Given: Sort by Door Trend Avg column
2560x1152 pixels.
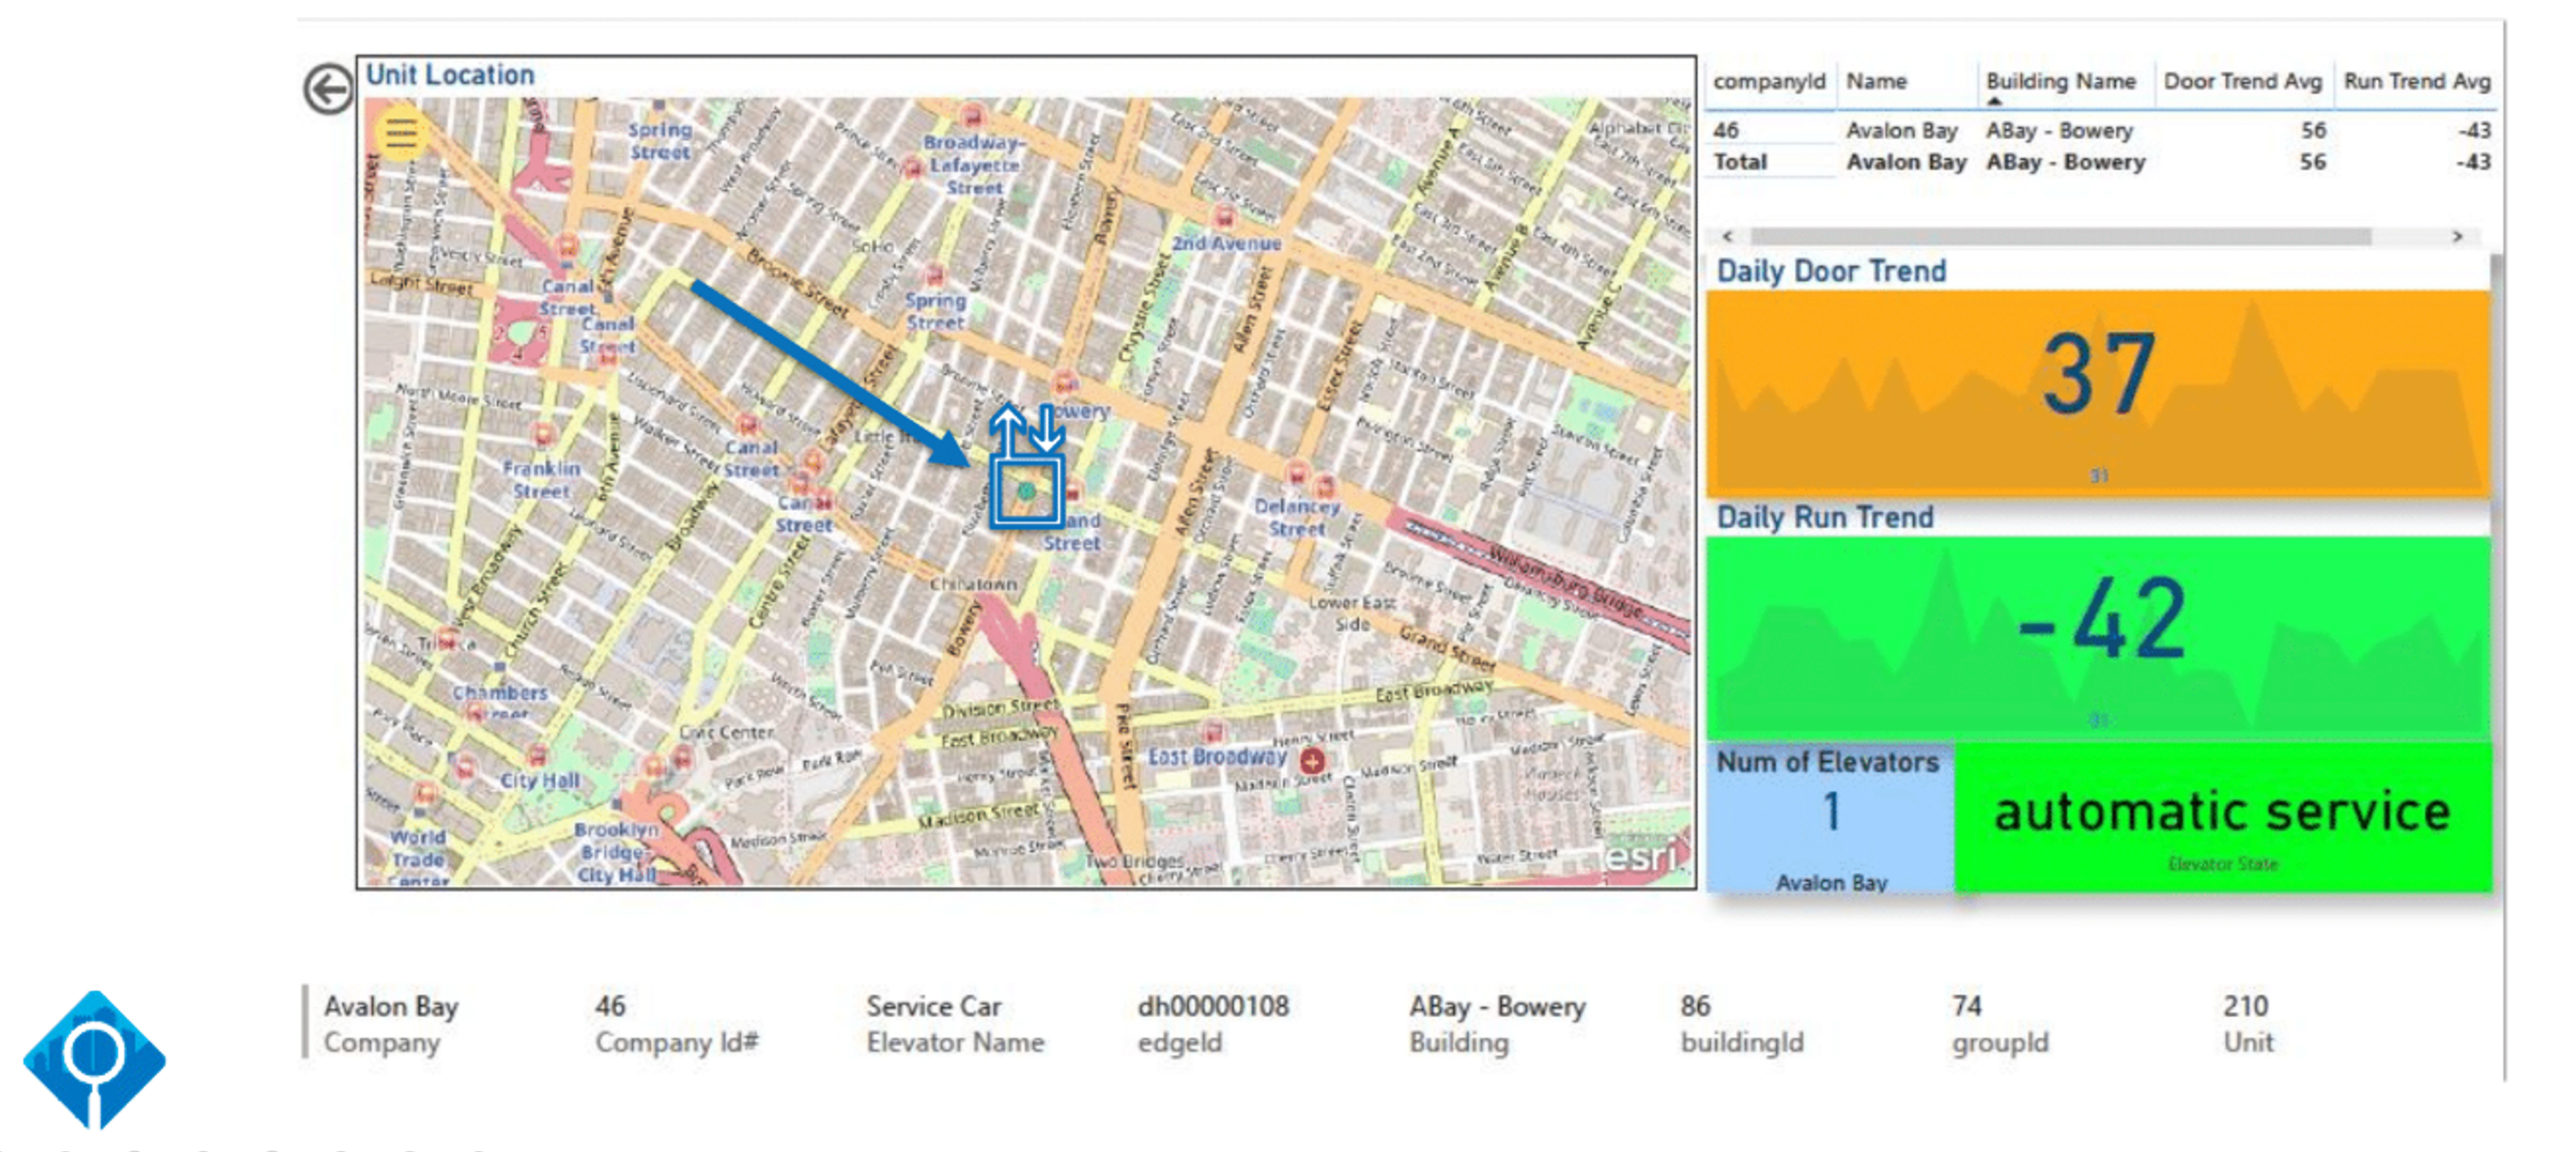Looking at the screenshot, I should [2242, 82].
